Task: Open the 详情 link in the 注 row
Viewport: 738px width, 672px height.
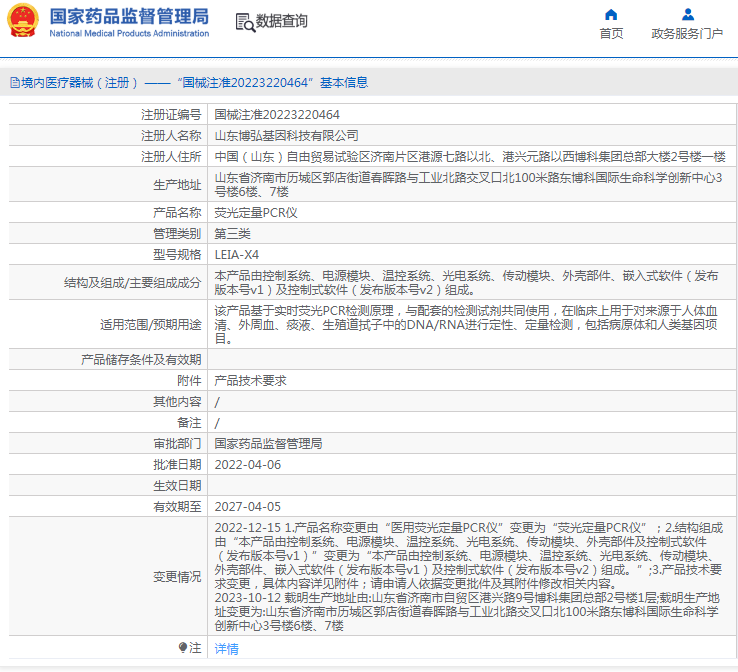Action: tap(227, 648)
